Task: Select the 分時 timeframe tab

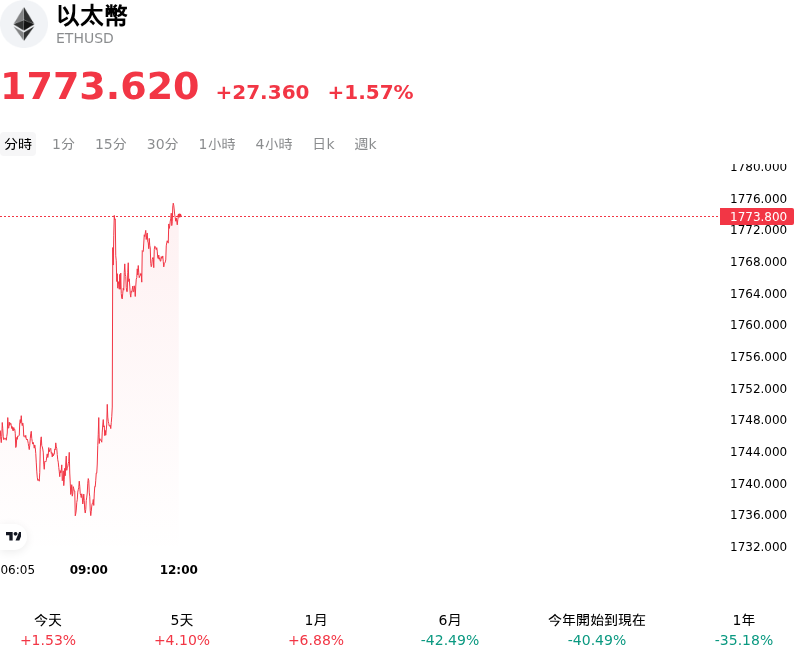Action: click(x=18, y=144)
